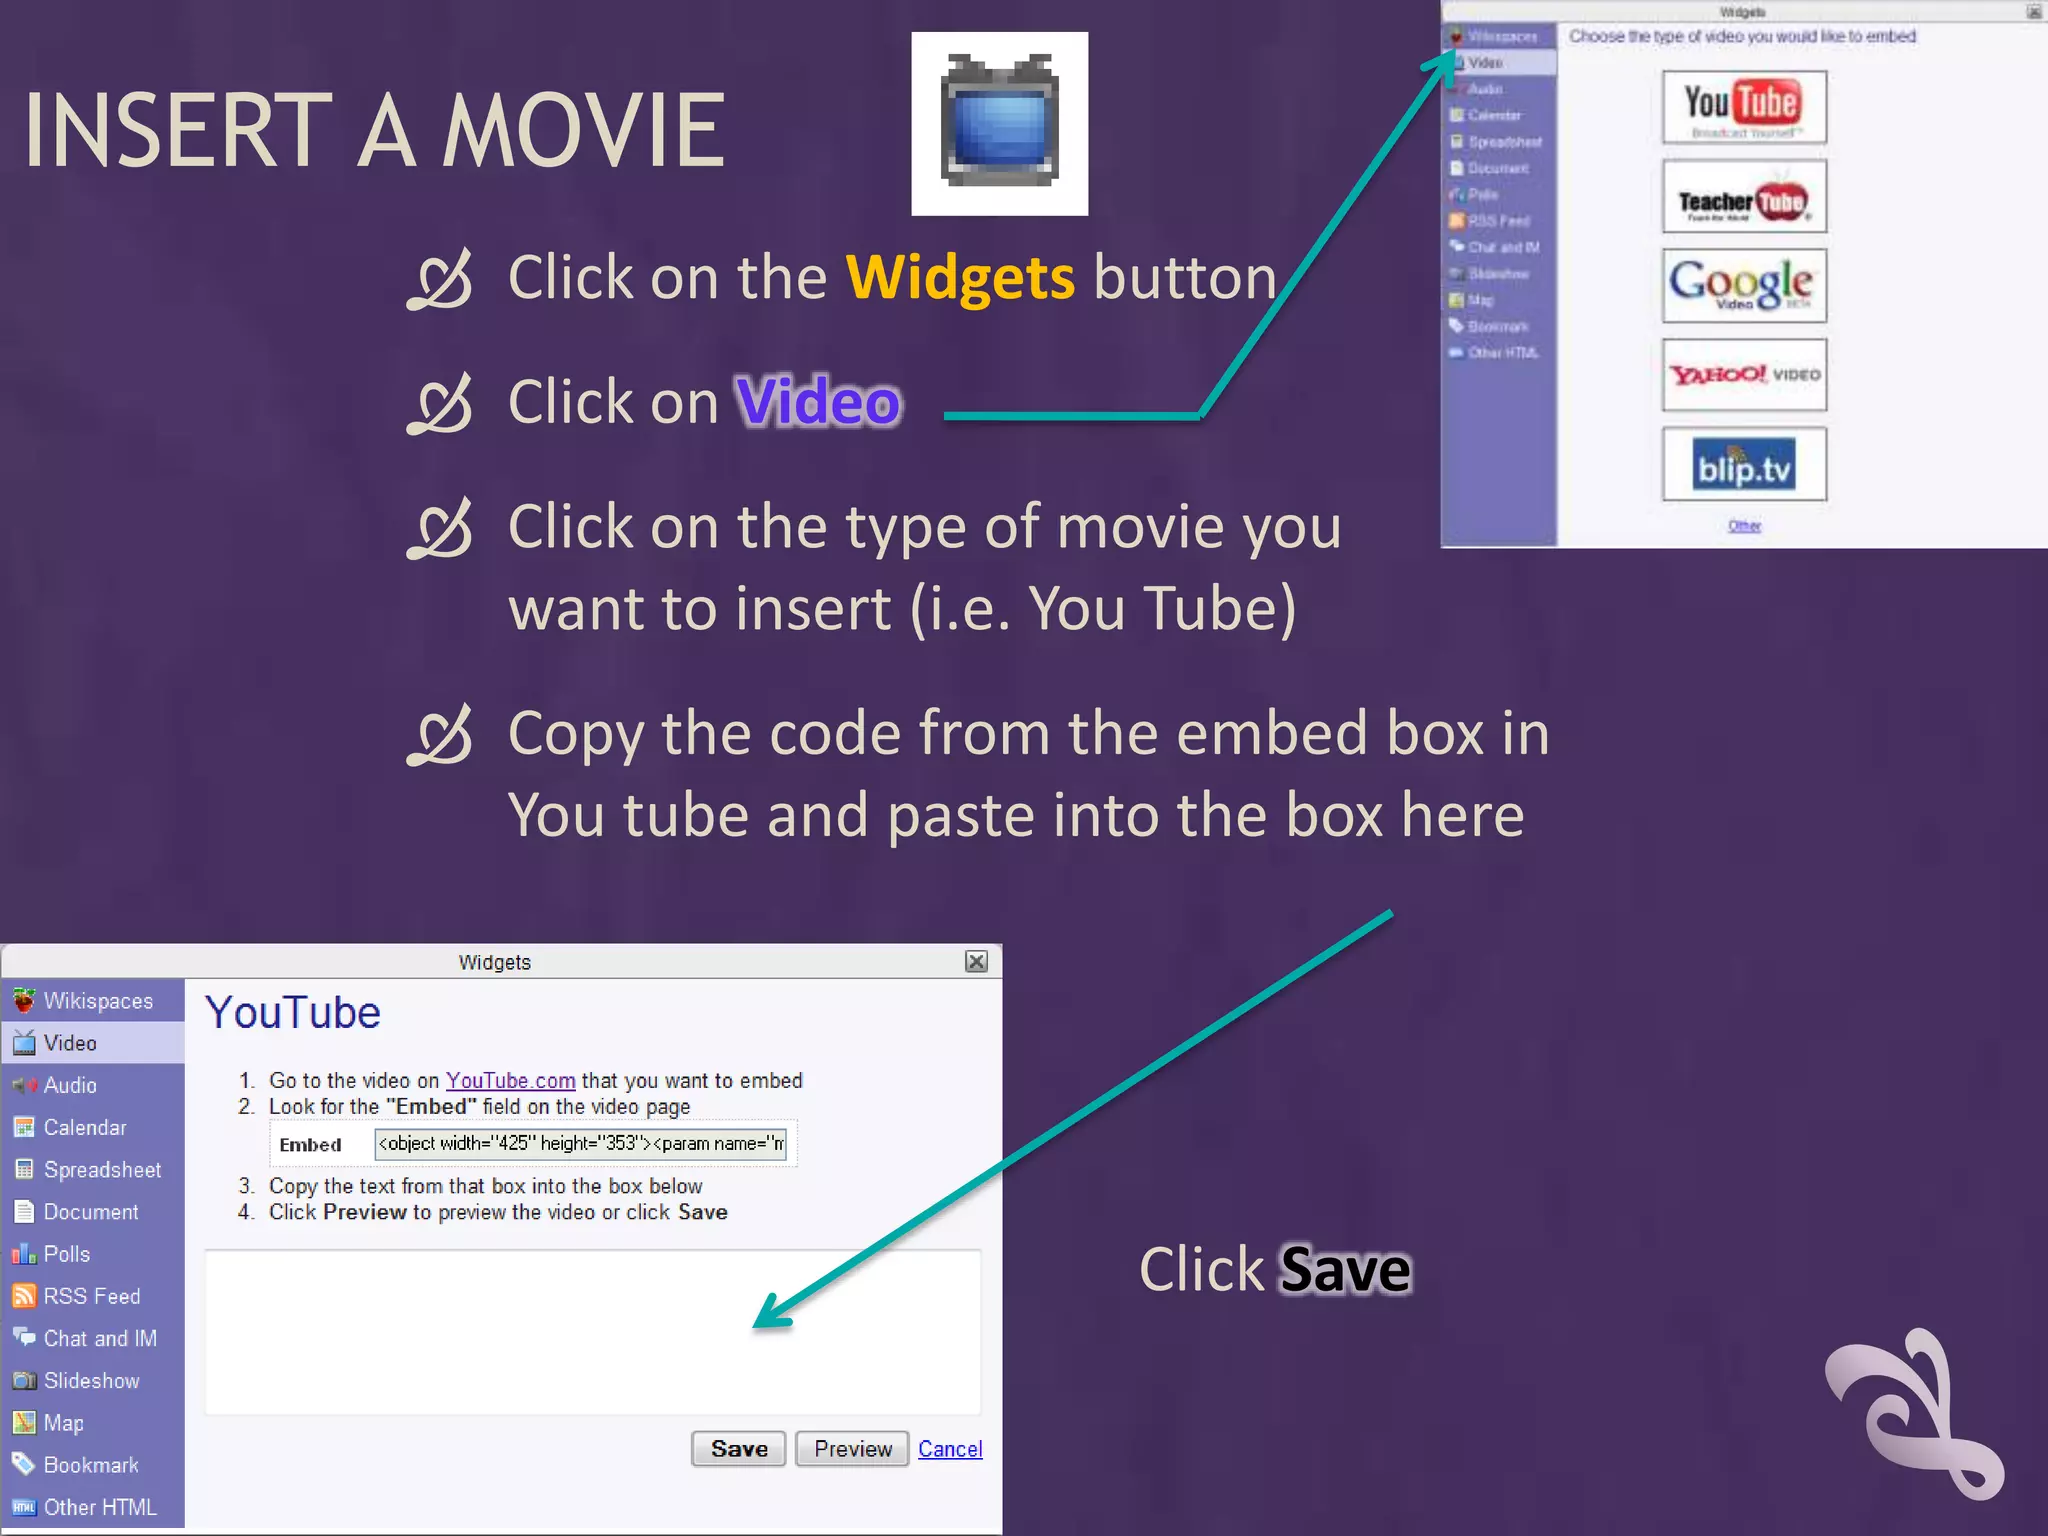The width and height of the screenshot is (2048, 1536).
Task: Choose the TeacherTube logo option
Action: [1744, 197]
